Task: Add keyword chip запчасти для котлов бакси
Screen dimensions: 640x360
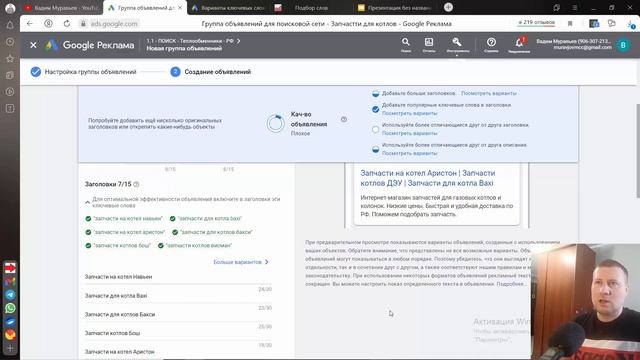Action: pos(213,232)
